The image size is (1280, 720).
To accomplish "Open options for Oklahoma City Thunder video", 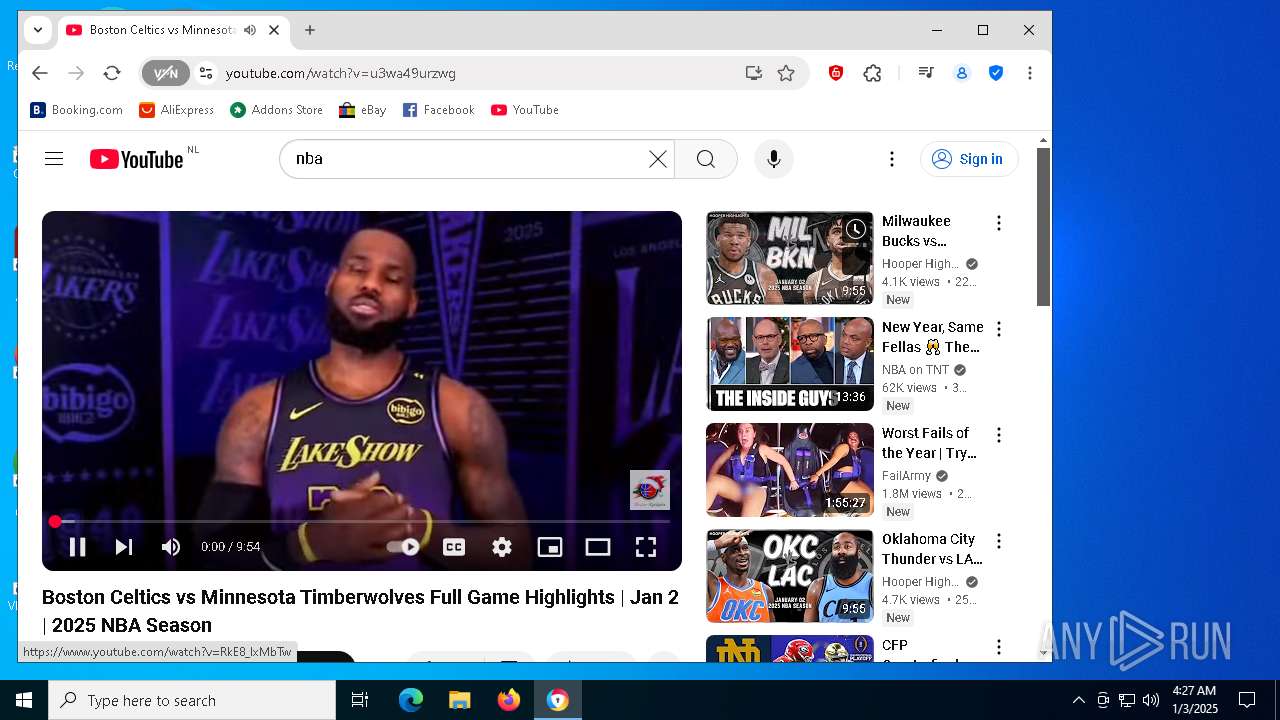I will click(998, 541).
